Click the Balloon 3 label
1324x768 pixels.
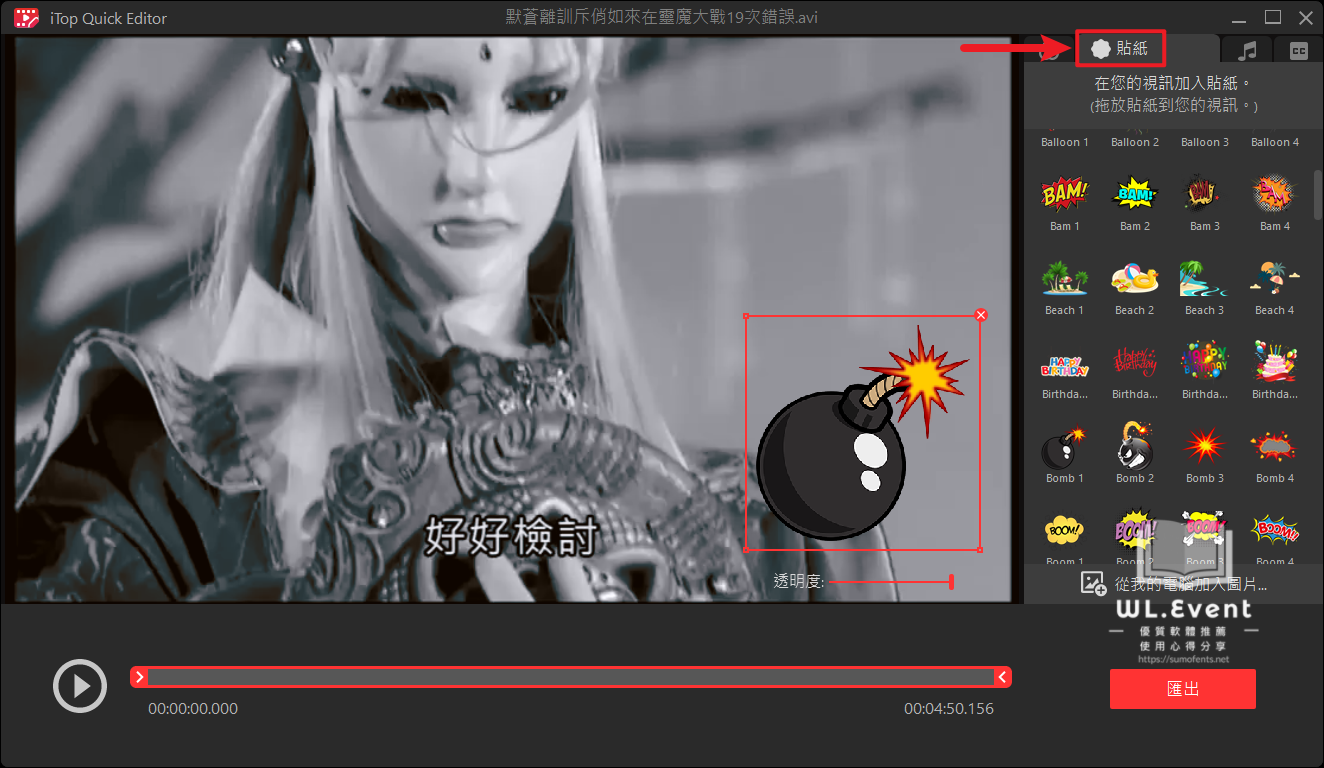(x=1204, y=142)
